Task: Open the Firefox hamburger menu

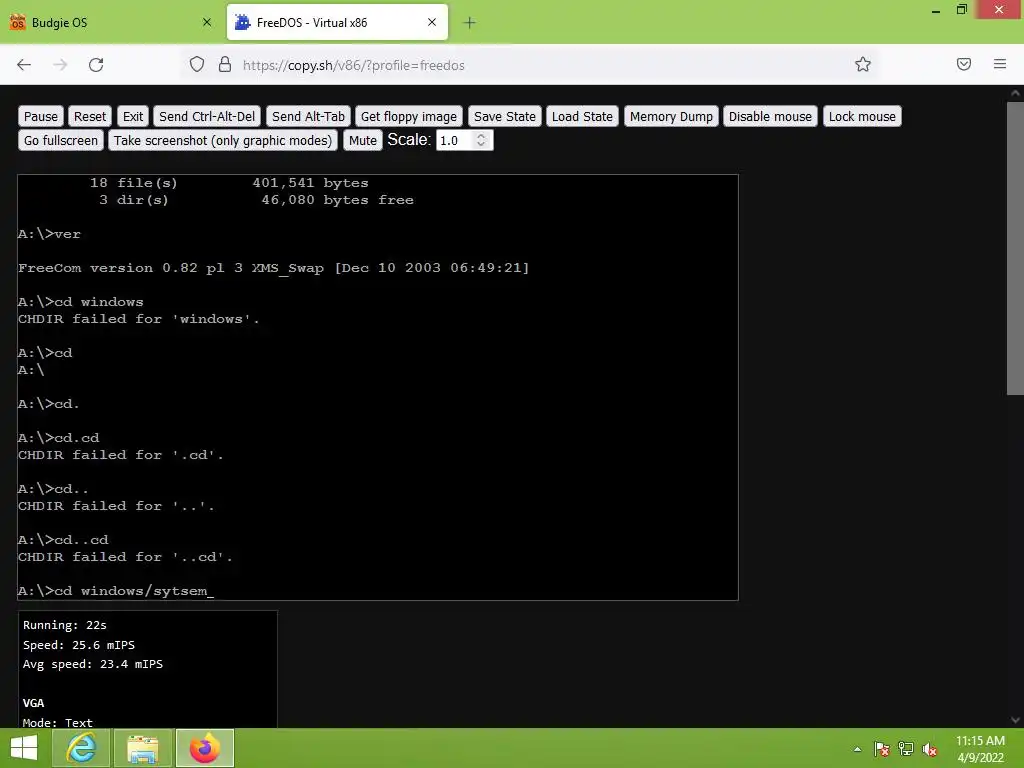Action: point(1000,64)
